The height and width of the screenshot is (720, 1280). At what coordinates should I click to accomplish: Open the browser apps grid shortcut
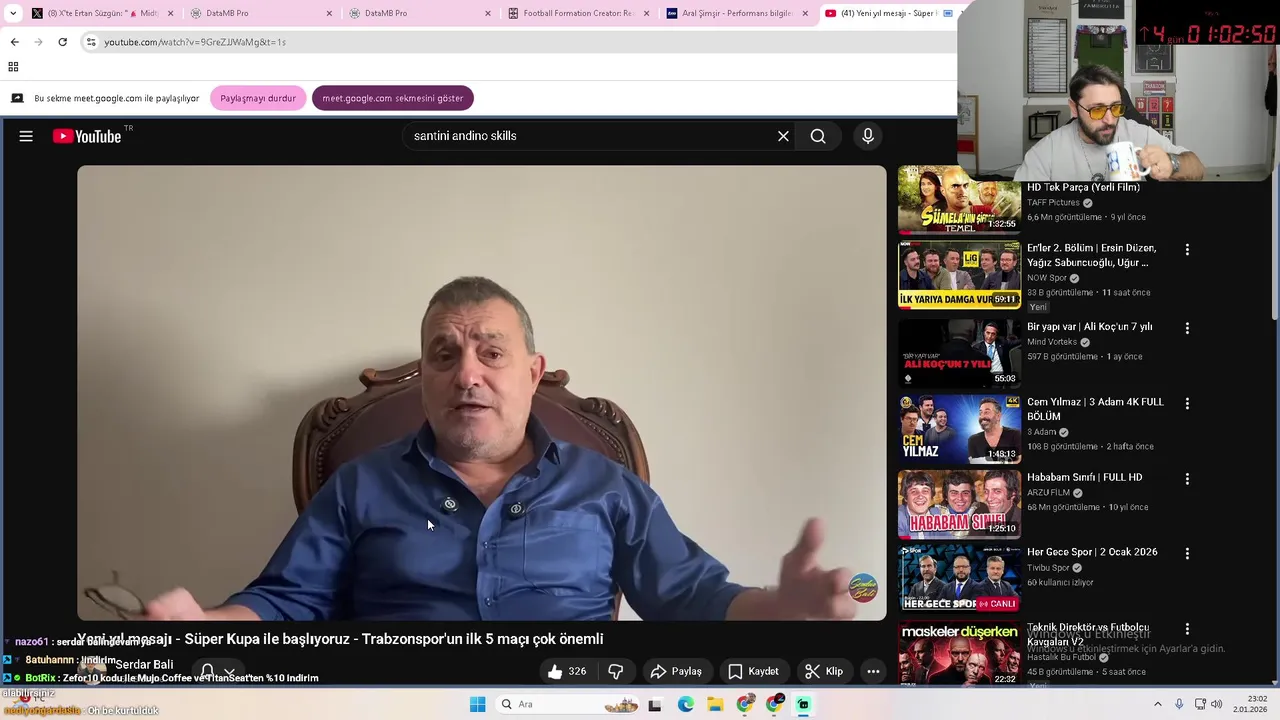[13, 67]
